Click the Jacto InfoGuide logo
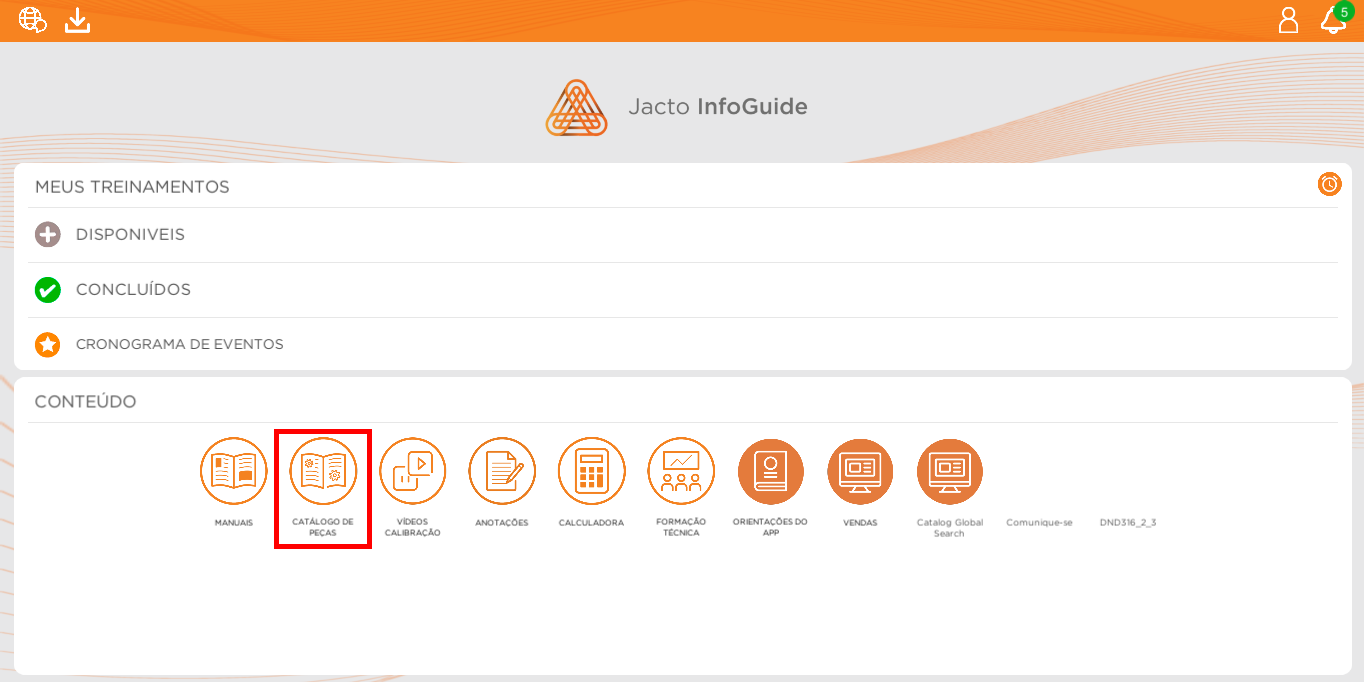The width and height of the screenshot is (1364, 682). 676,107
